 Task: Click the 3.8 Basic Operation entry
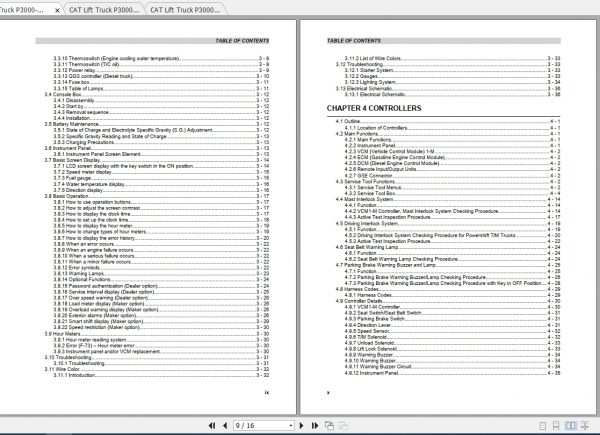tap(157, 196)
